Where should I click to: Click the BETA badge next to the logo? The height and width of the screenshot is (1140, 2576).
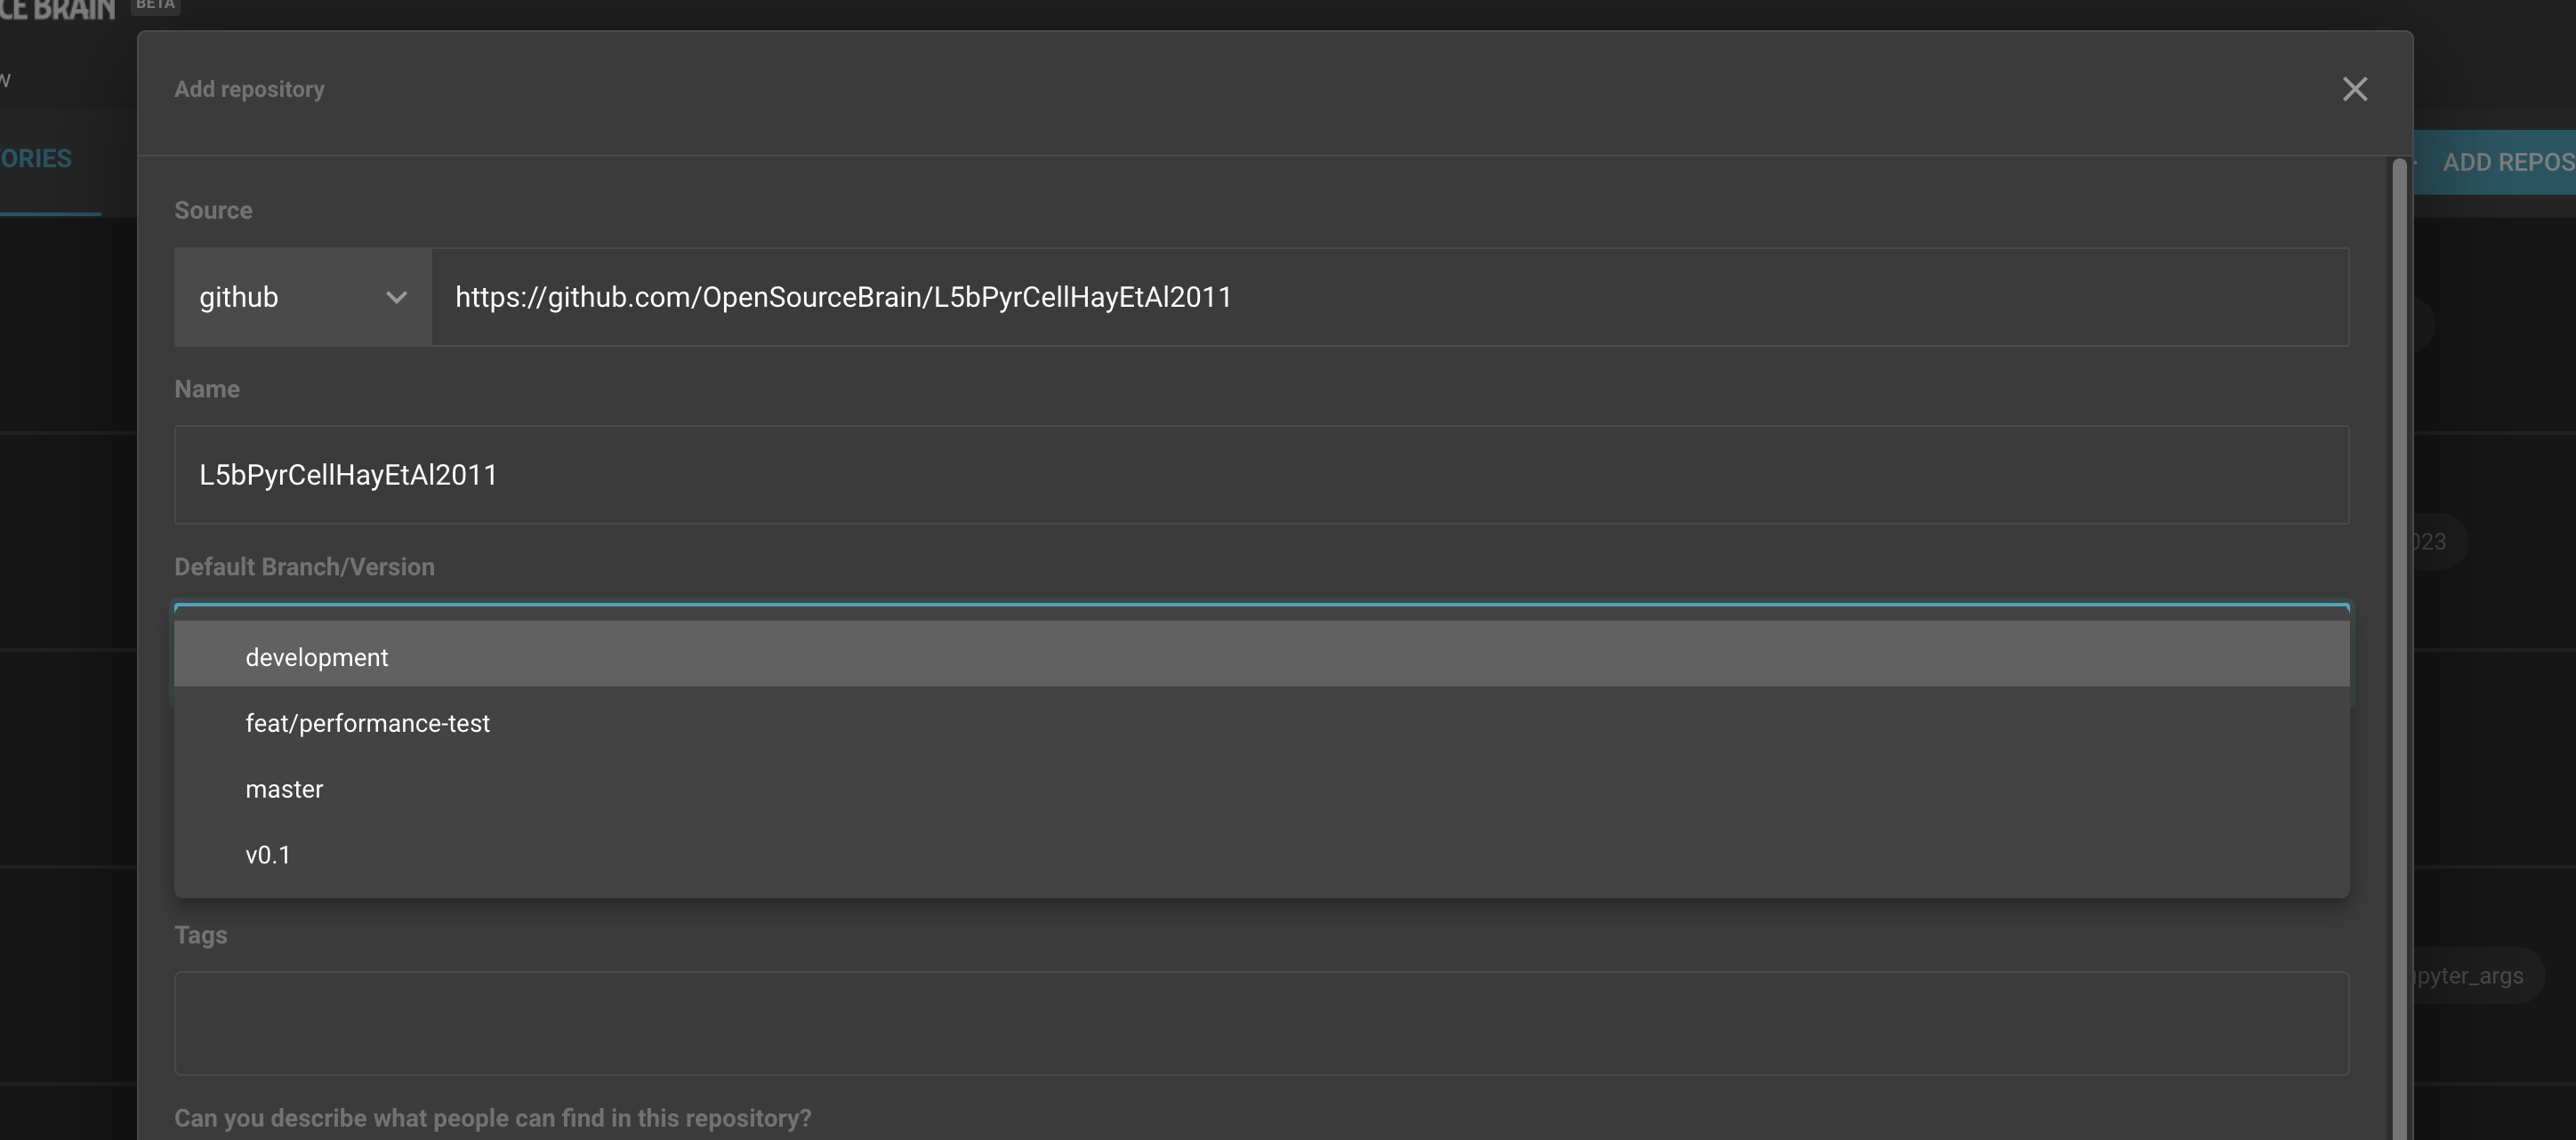point(154,5)
